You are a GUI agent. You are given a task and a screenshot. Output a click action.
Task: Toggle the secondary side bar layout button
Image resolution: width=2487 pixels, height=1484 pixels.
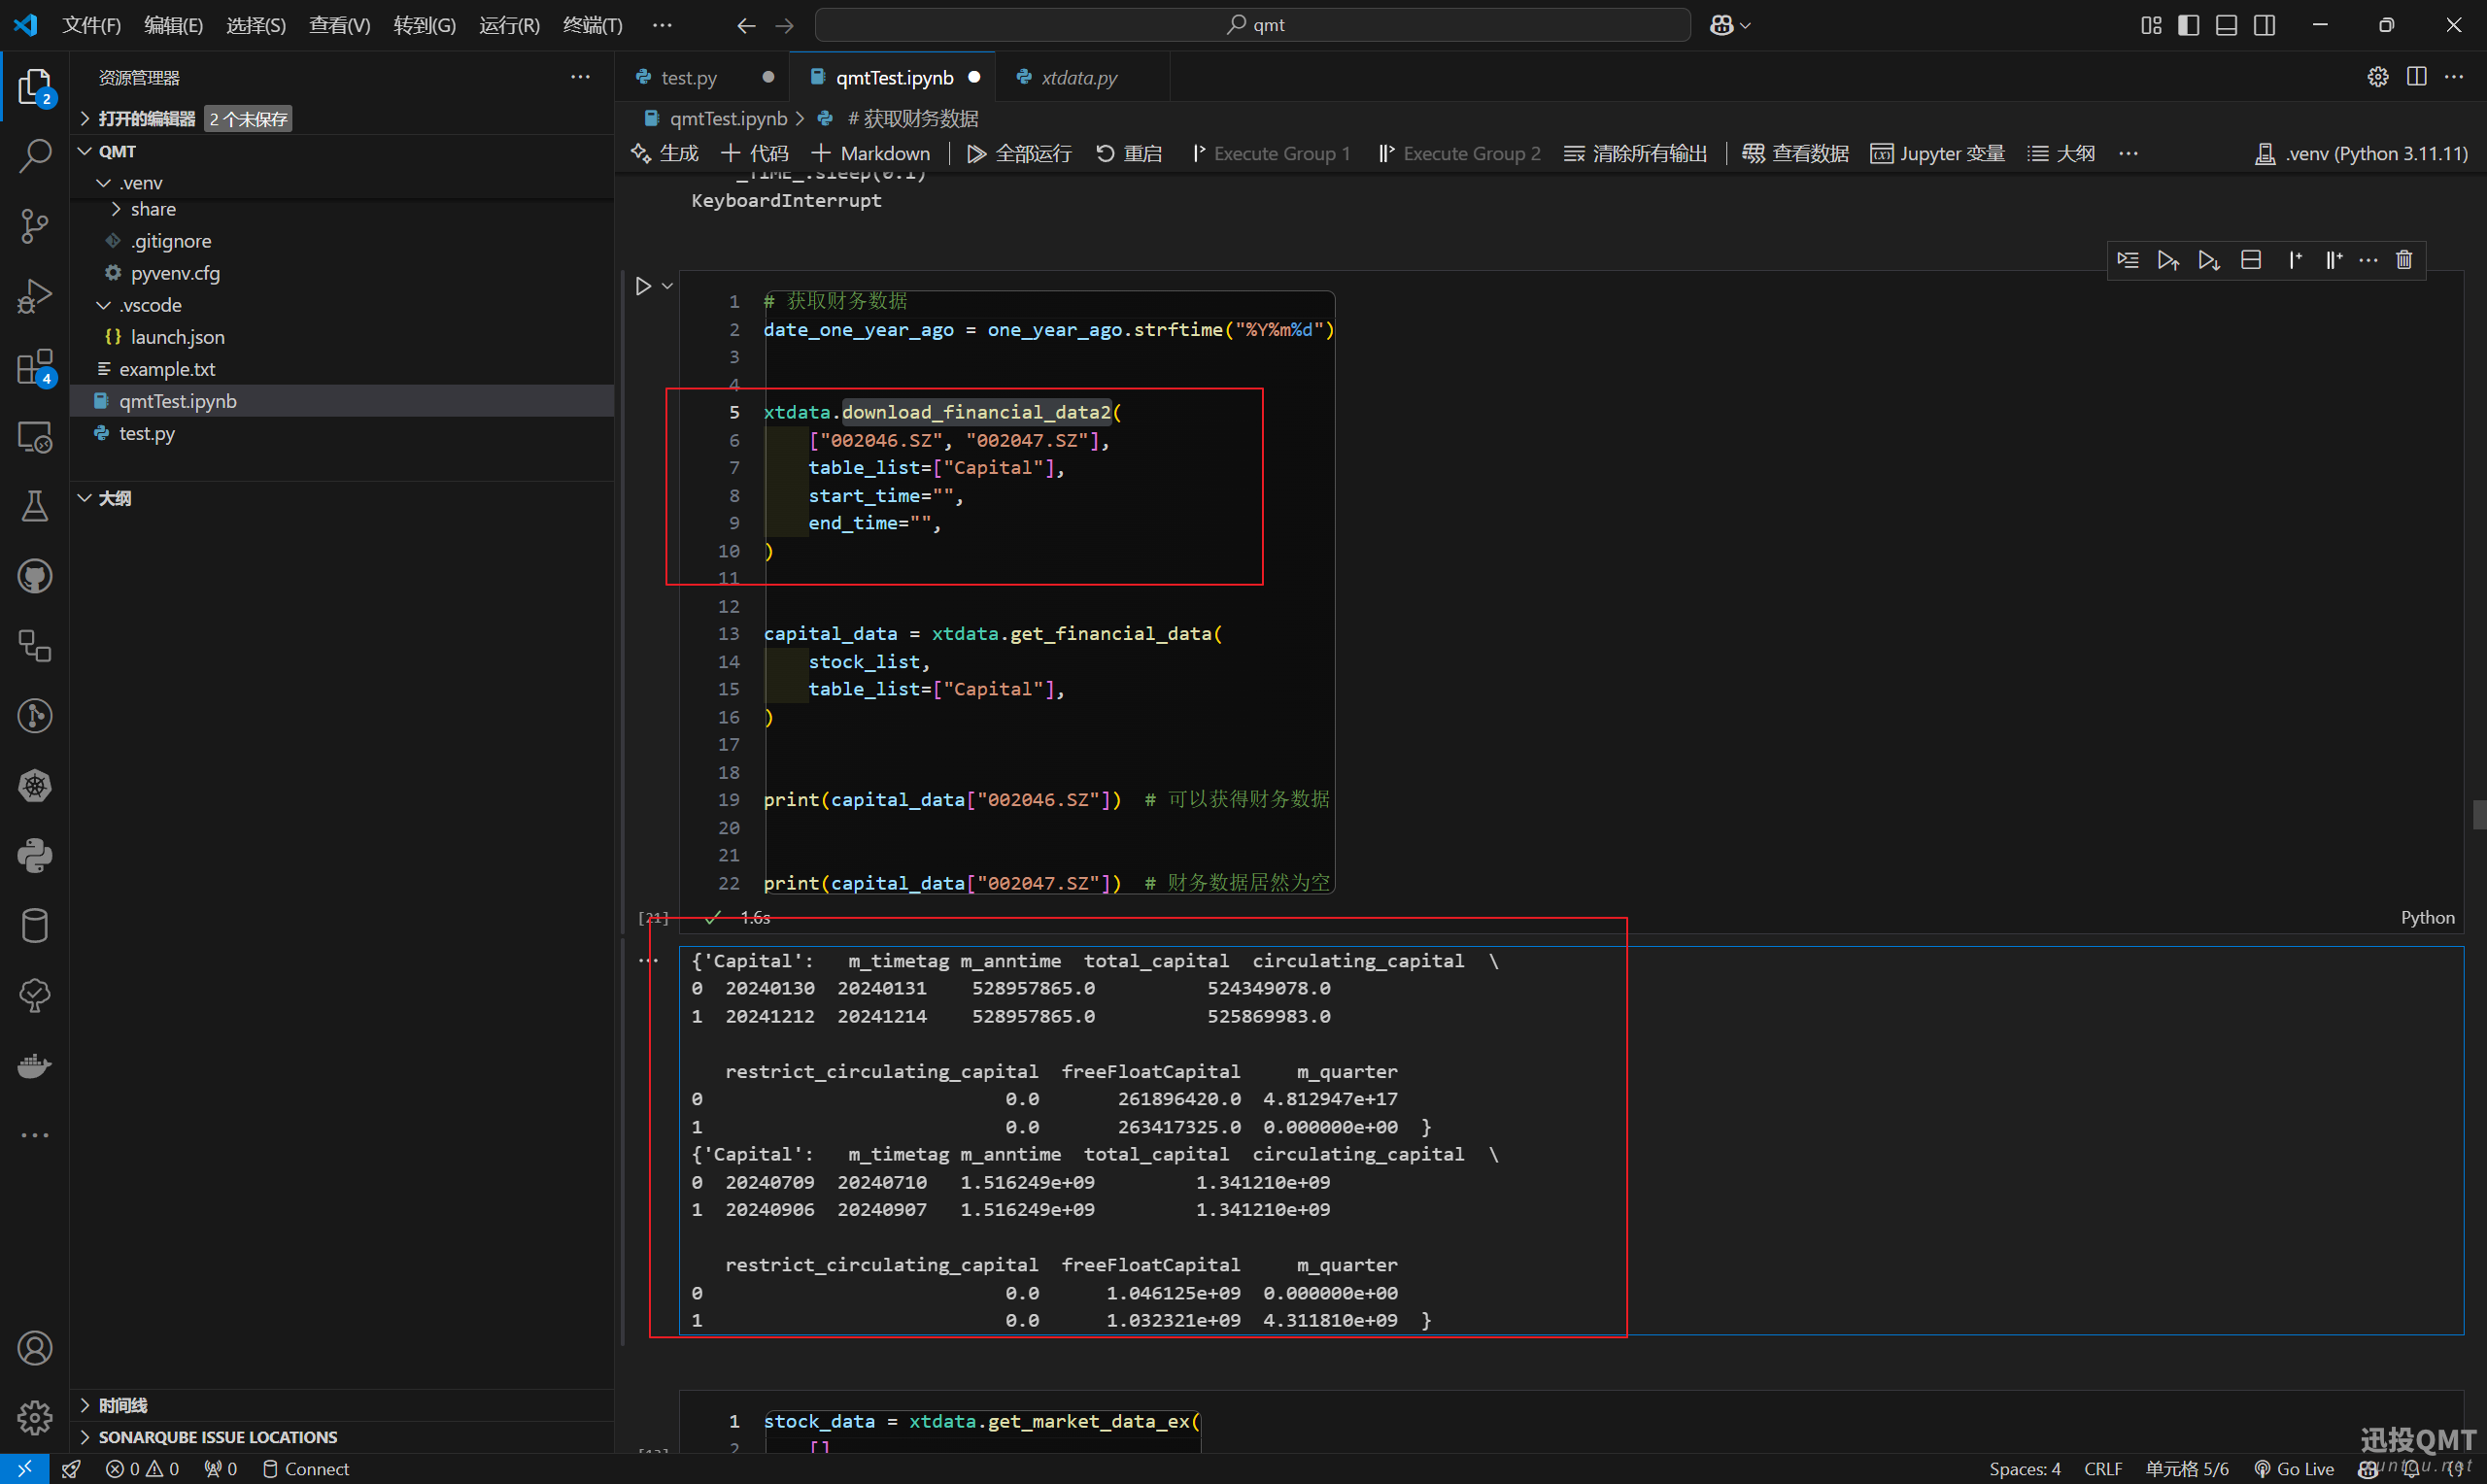2265,25
